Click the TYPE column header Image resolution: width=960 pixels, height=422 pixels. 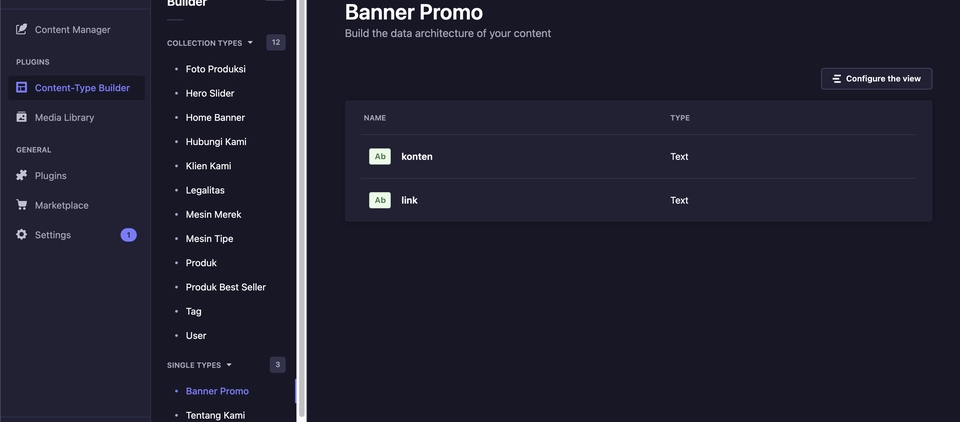click(x=680, y=118)
